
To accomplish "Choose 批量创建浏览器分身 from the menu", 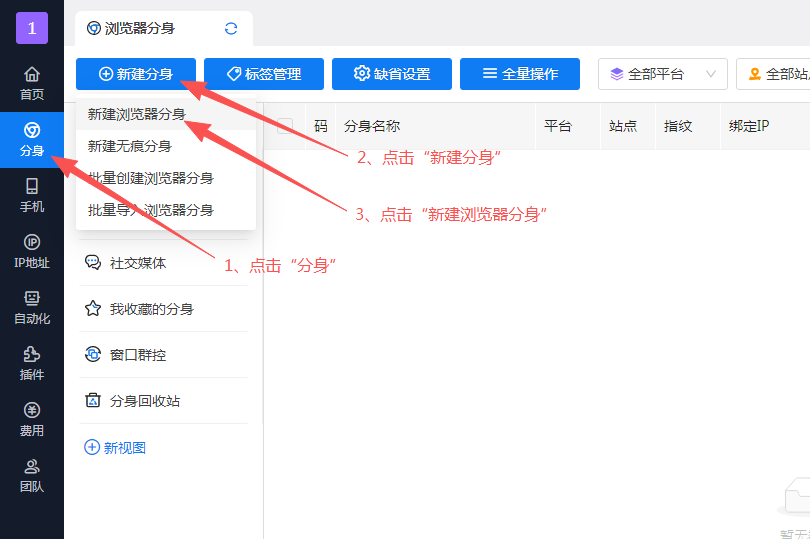I will [166, 178].
